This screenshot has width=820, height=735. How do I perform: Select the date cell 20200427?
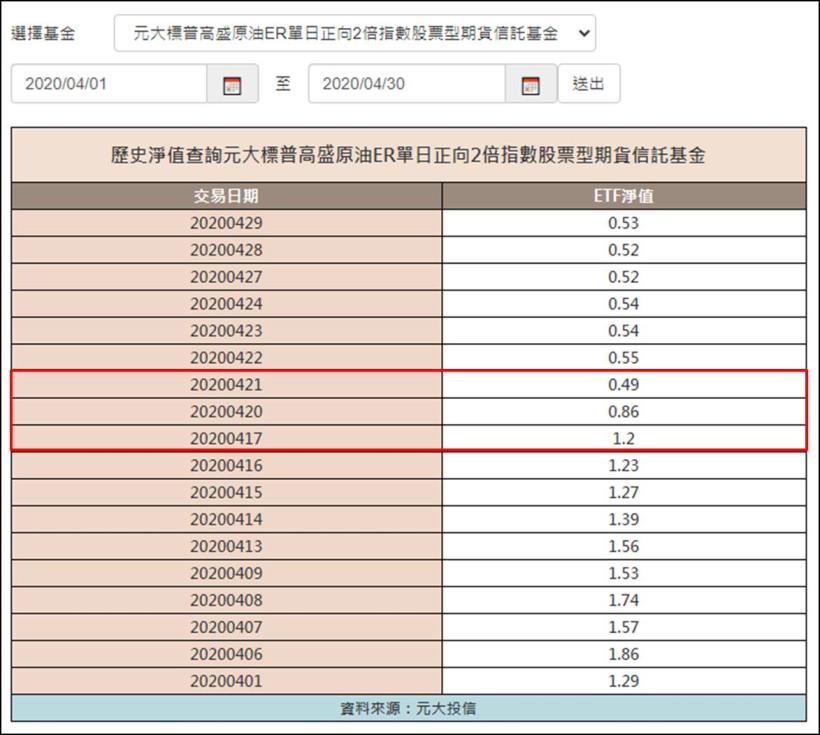[x=226, y=277]
